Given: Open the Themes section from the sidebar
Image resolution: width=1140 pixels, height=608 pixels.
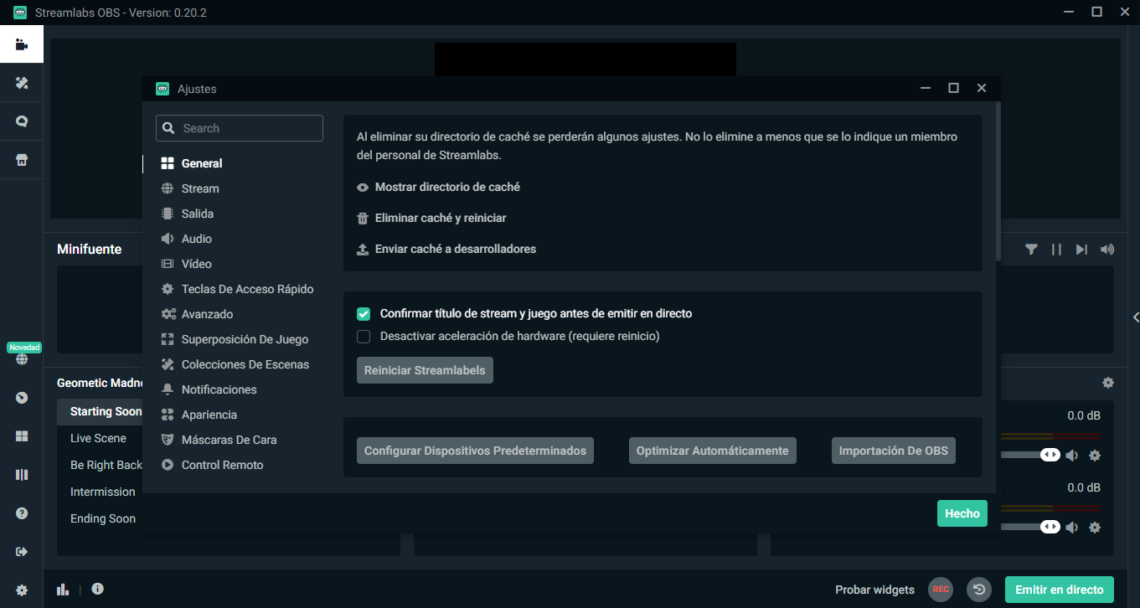Looking at the screenshot, I should coord(21,83).
